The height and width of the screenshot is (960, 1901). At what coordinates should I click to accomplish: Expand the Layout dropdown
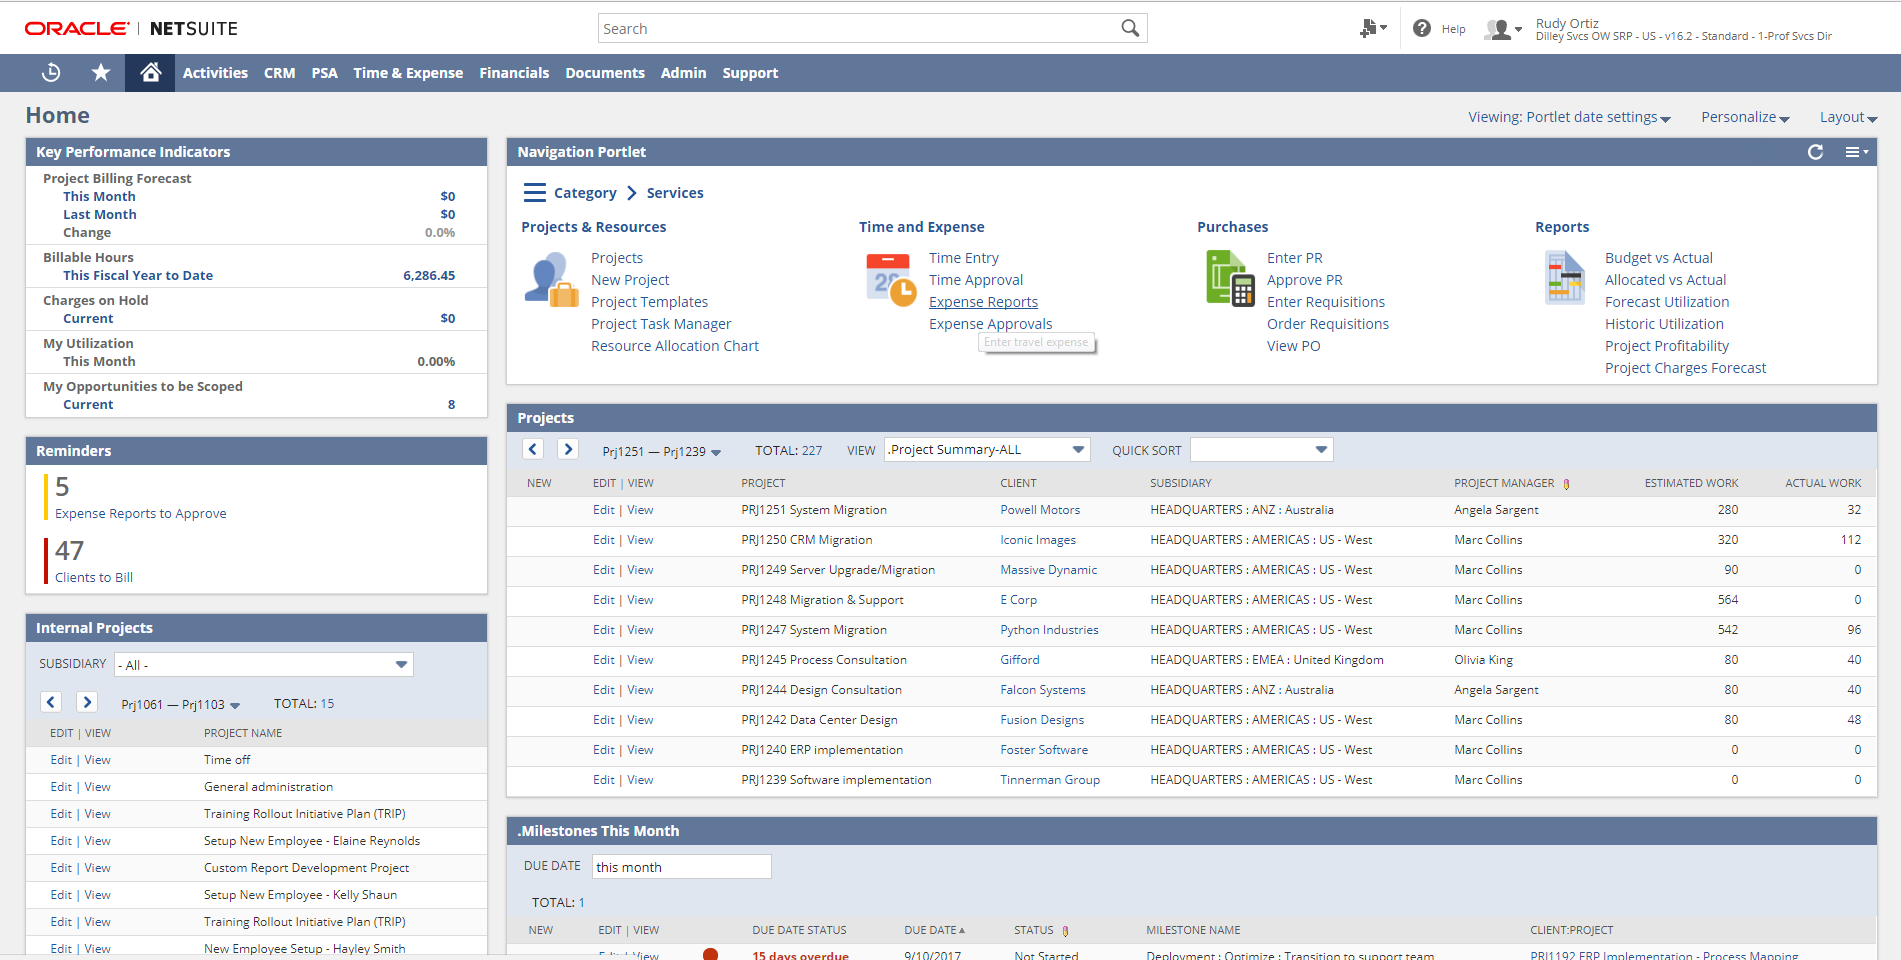click(1847, 117)
